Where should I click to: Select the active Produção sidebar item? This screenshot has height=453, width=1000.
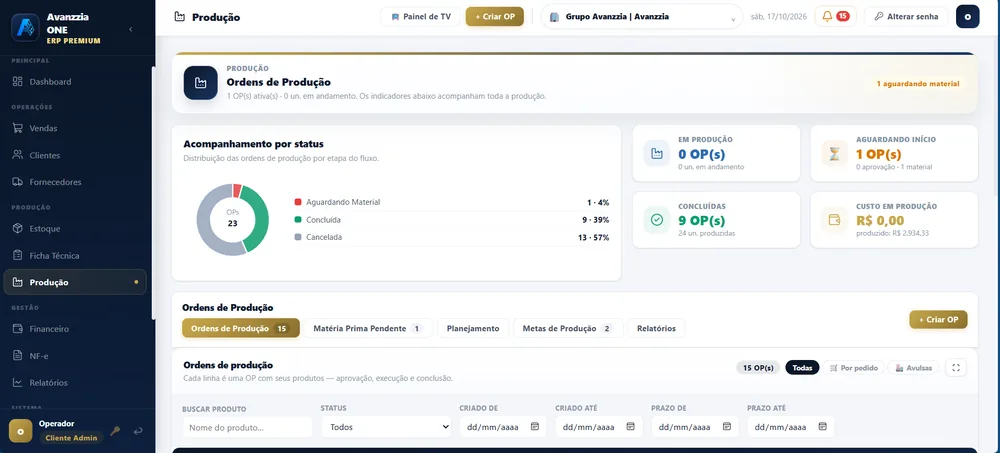point(75,282)
